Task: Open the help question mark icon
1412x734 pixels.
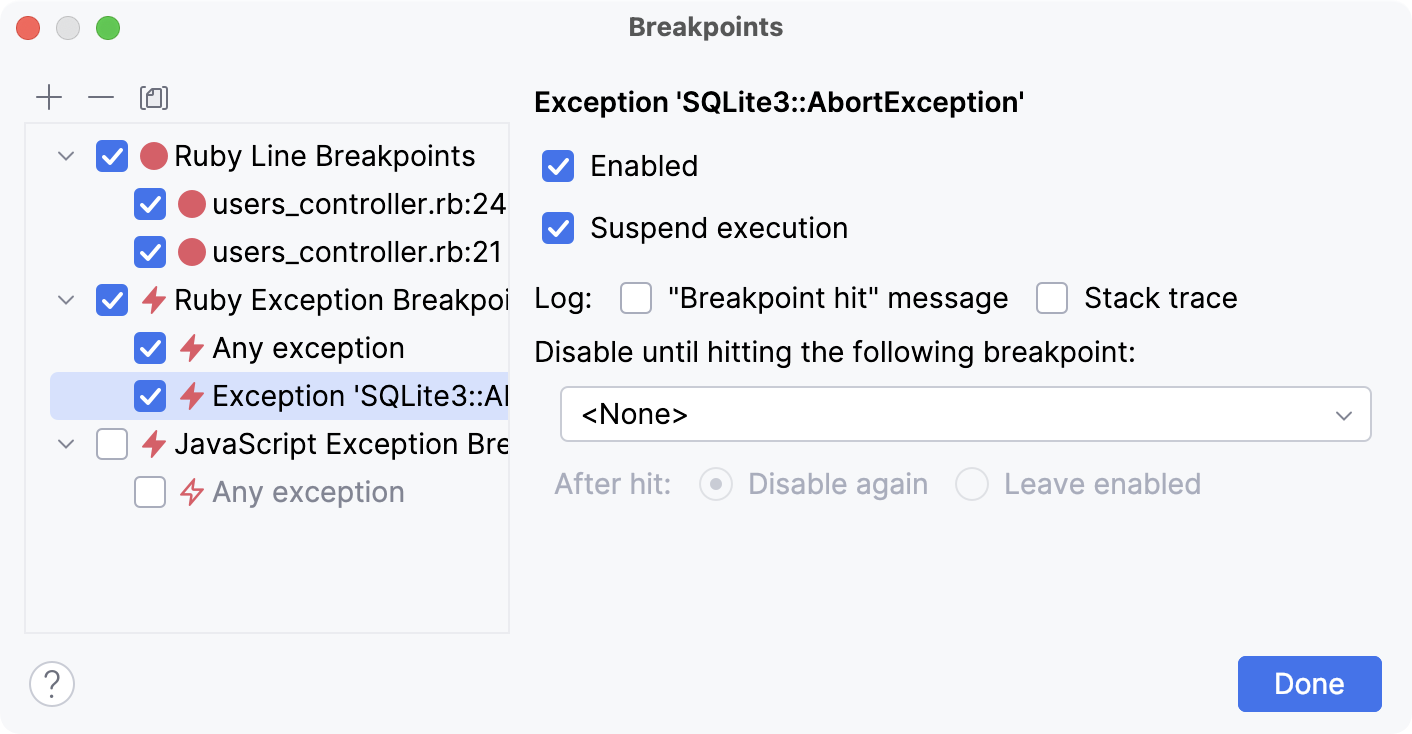Action: (51, 684)
